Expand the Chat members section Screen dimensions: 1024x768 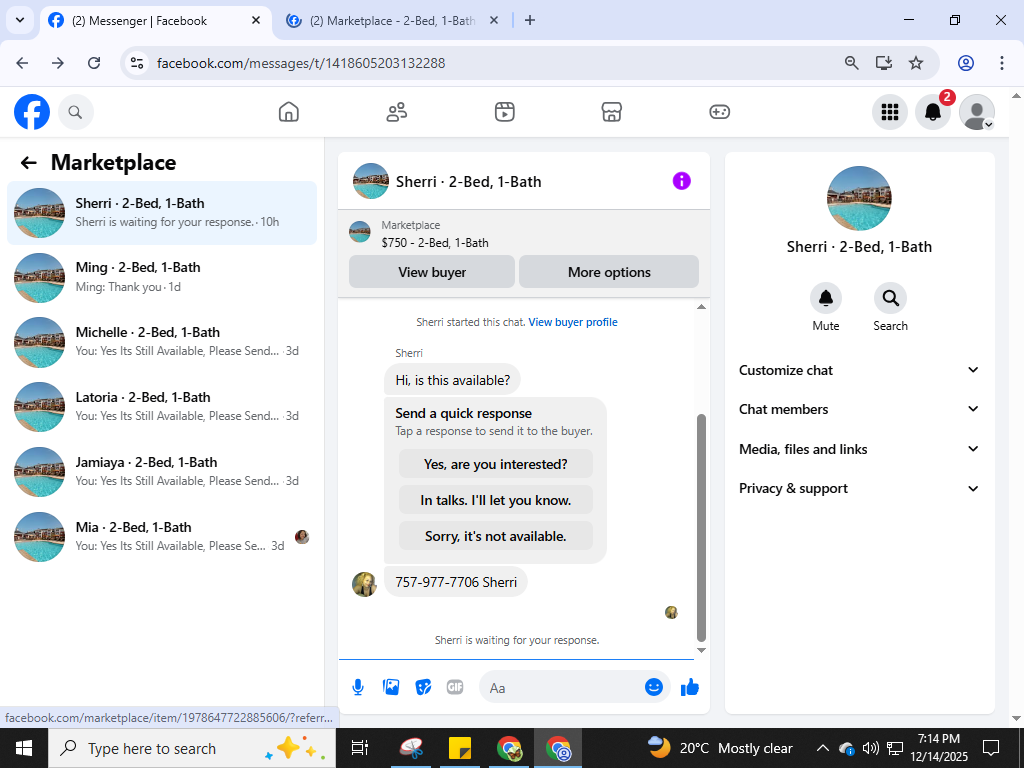pyautogui.click(x=859, y=409)
